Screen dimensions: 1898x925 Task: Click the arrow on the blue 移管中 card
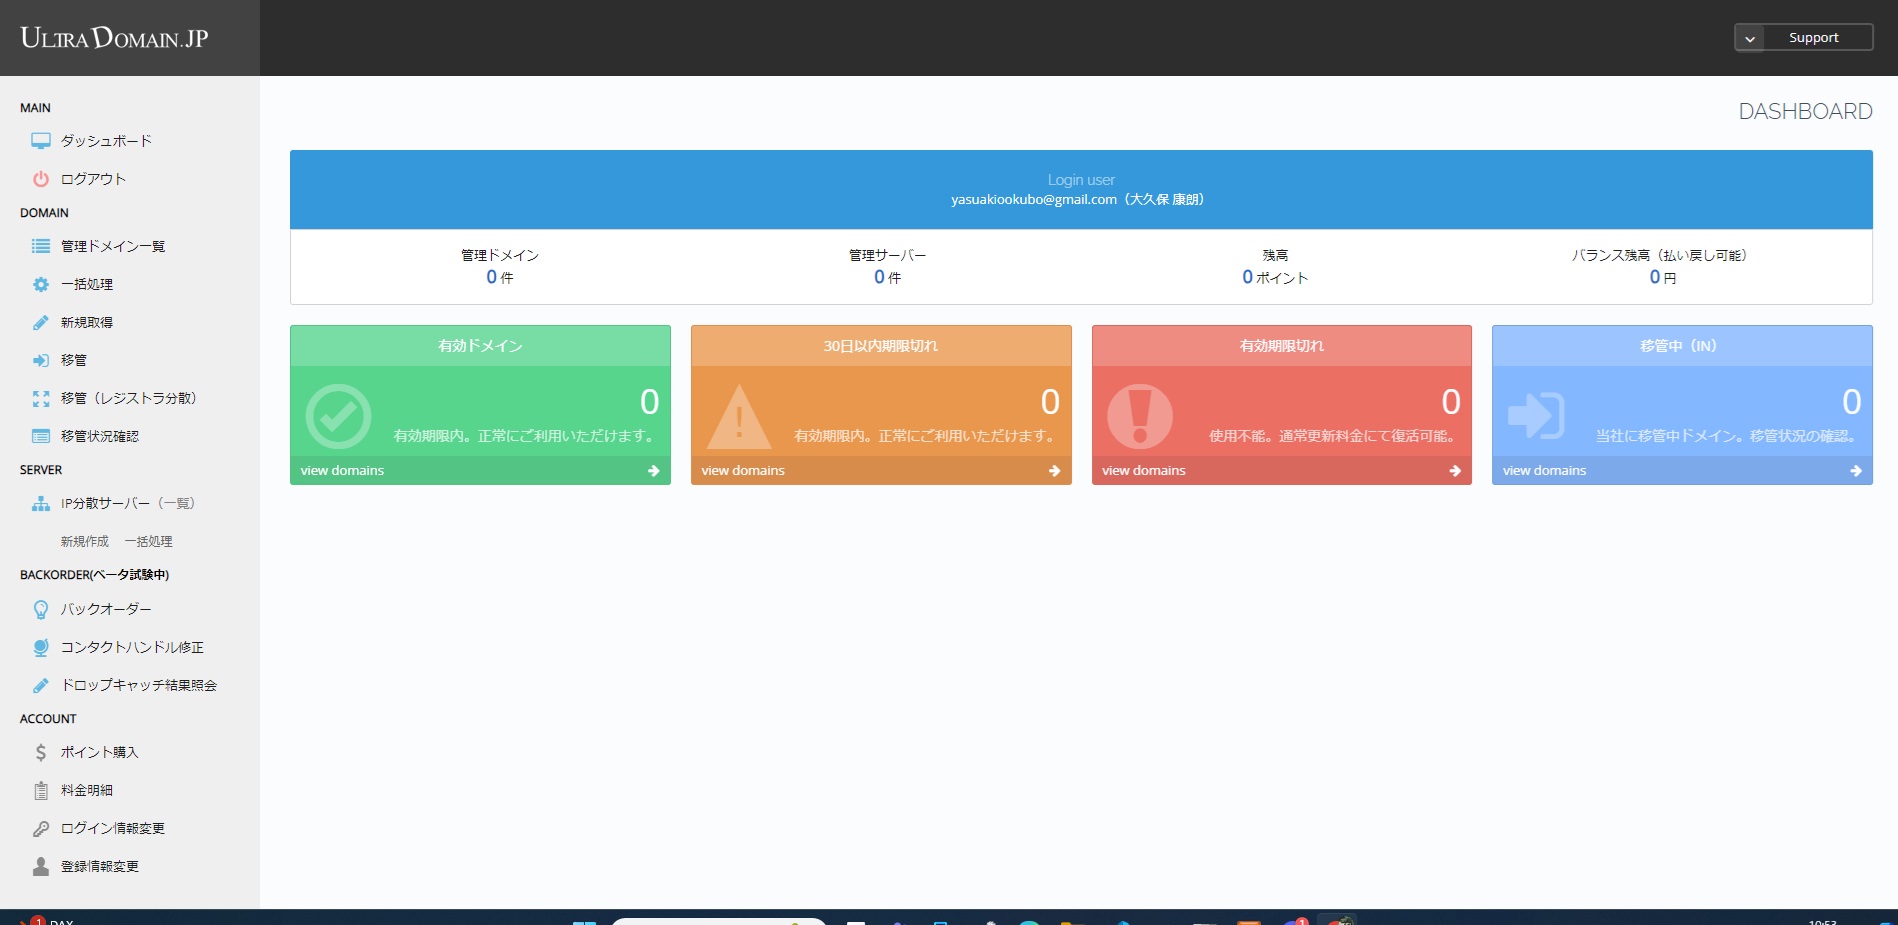click(1855, 470)
